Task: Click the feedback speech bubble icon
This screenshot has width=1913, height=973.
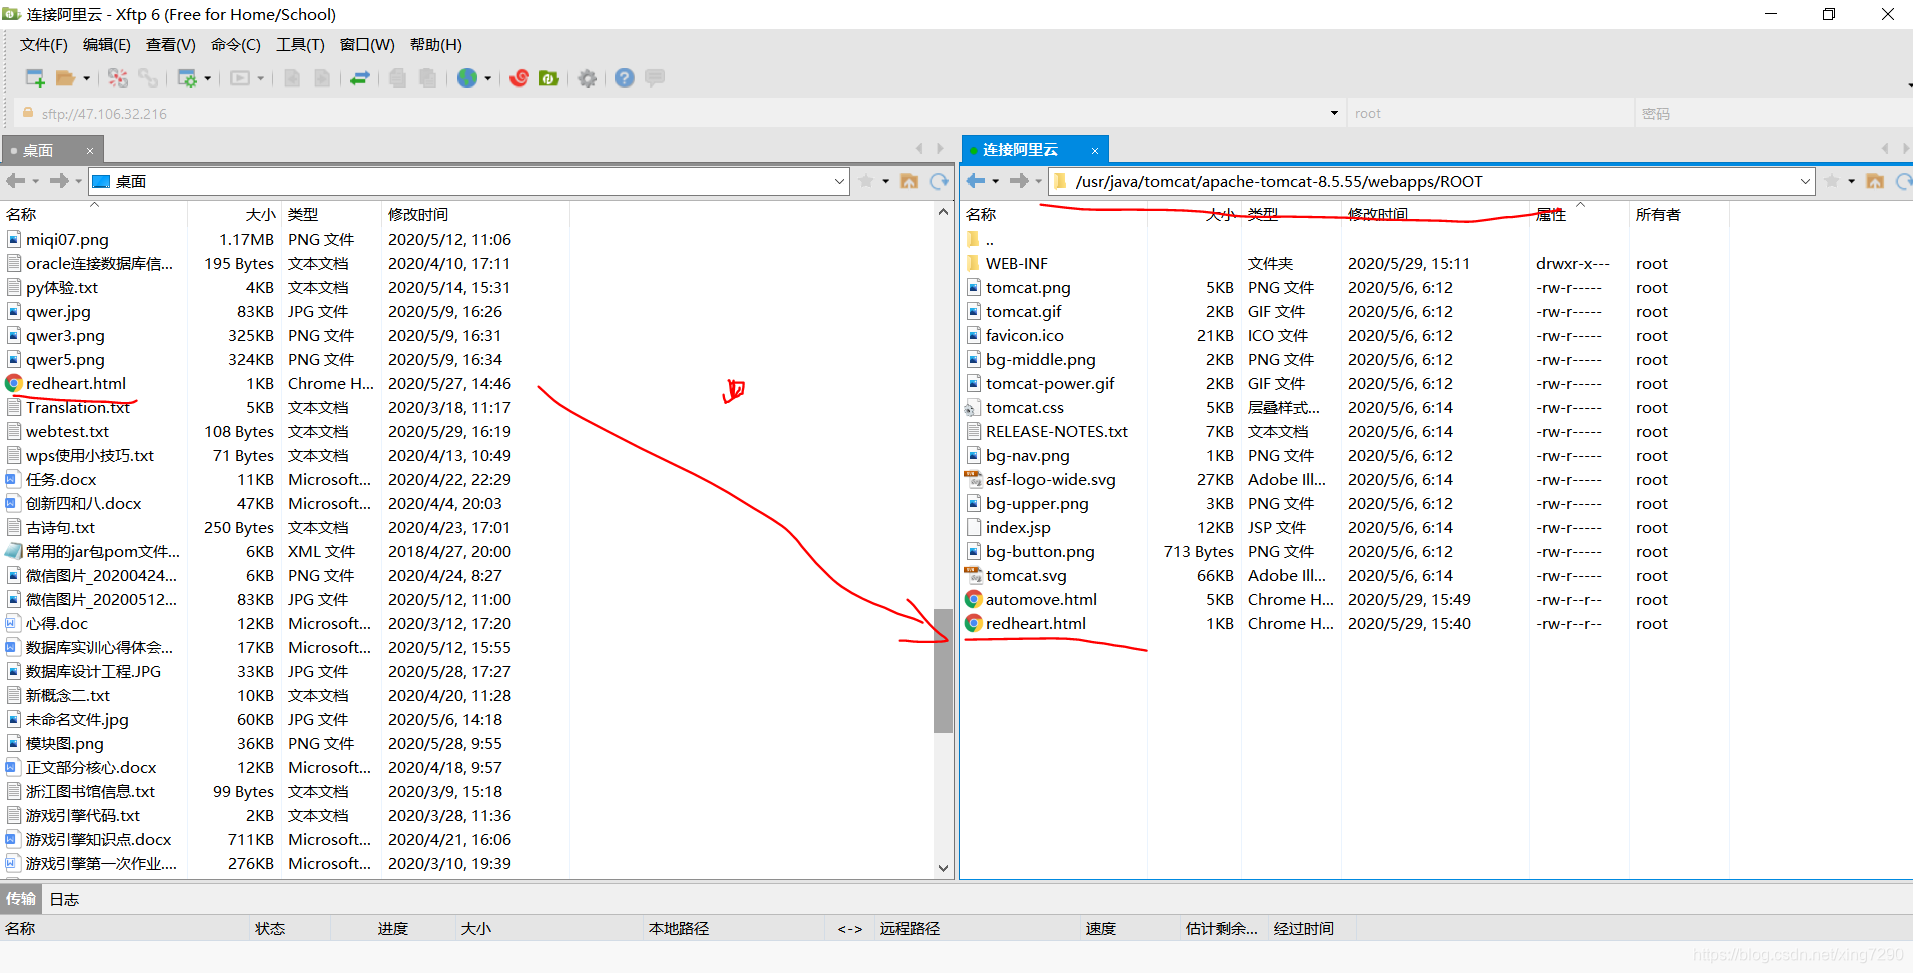Action: (x=656, y=78)
